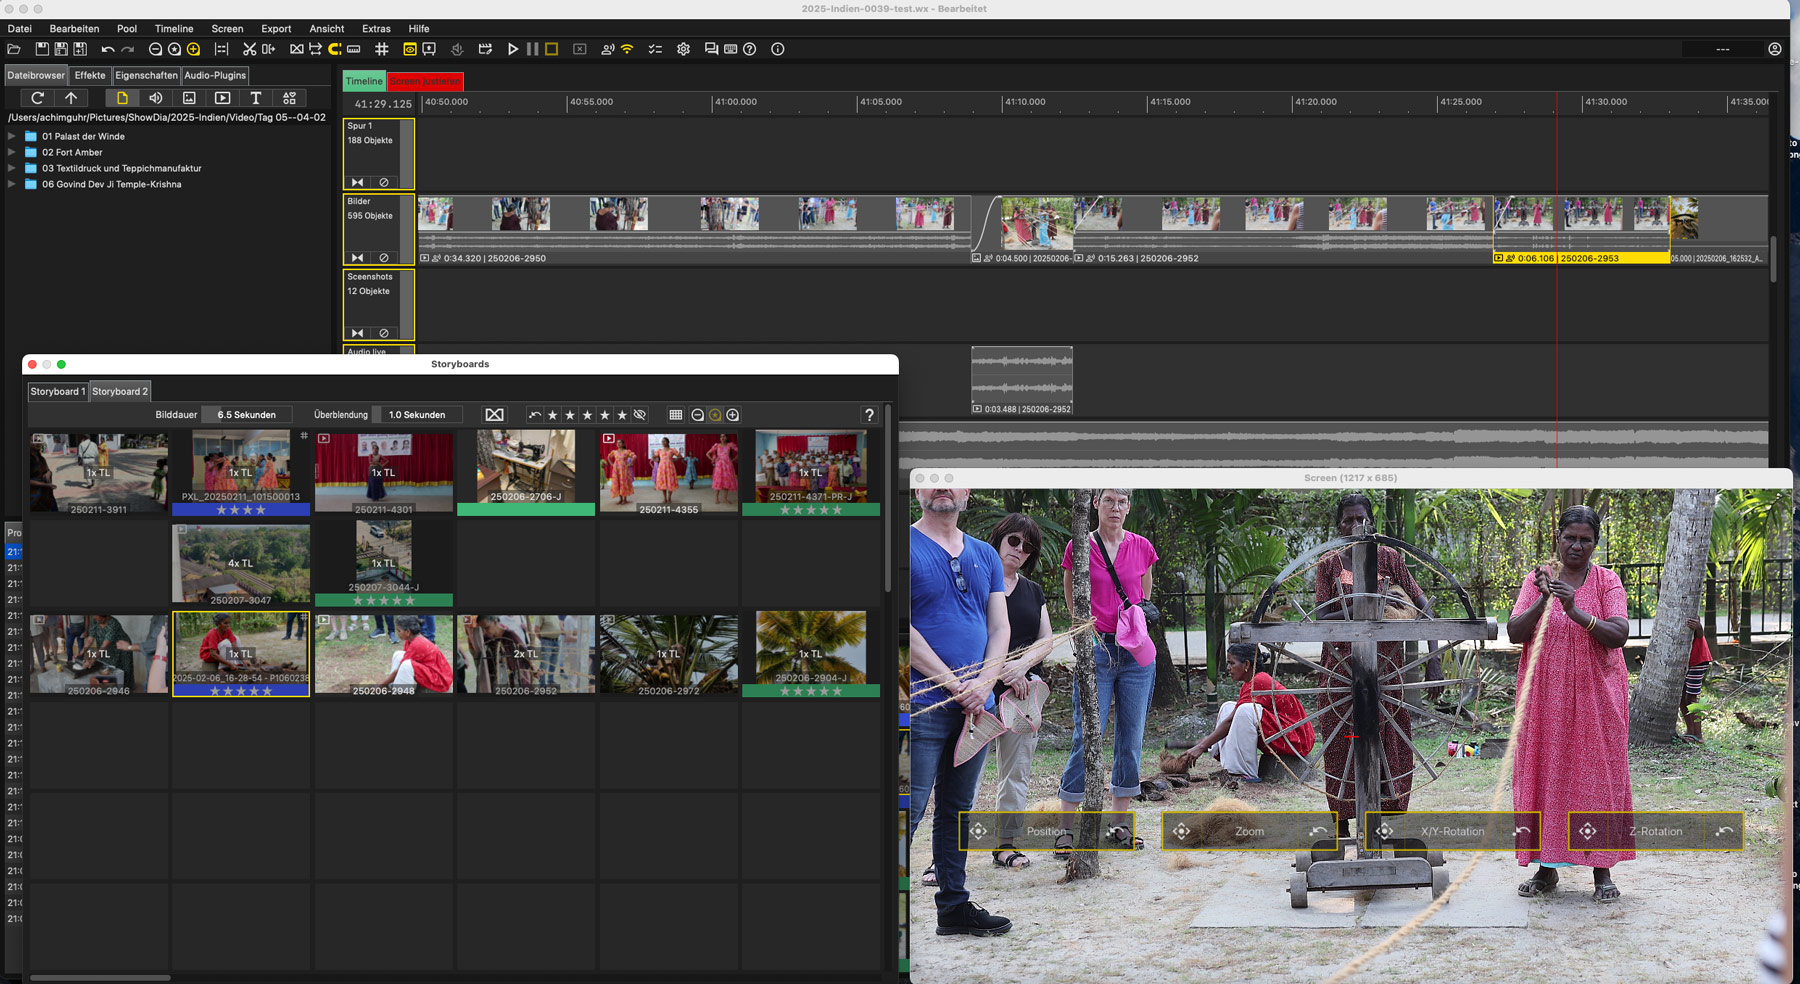1800x984 pixels.
Task: Mute track Spur 1 with its disable icon
Action: point(384,182)
